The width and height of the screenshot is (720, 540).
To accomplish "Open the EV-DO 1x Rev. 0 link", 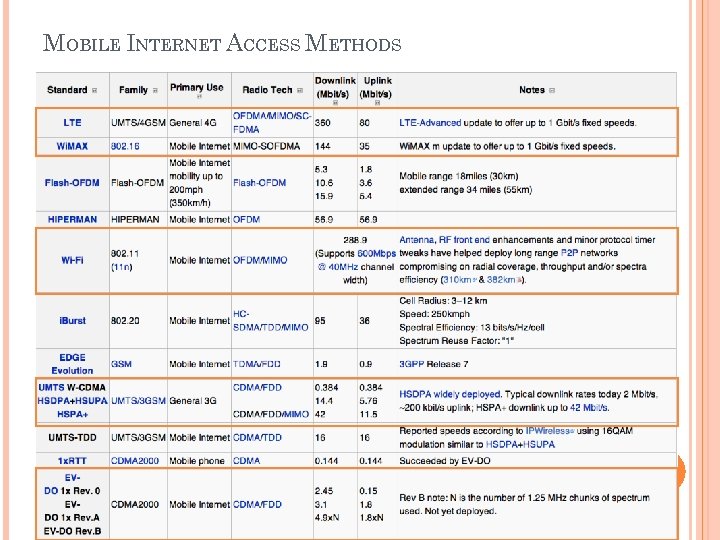I will pyautogui.click(x=72, y=484).
